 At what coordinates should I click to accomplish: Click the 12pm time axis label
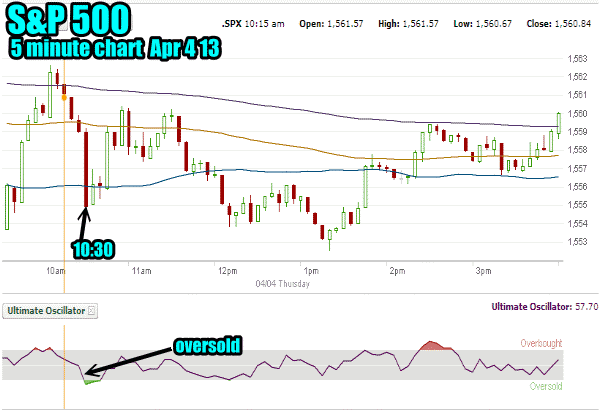(x=228, y=271)
